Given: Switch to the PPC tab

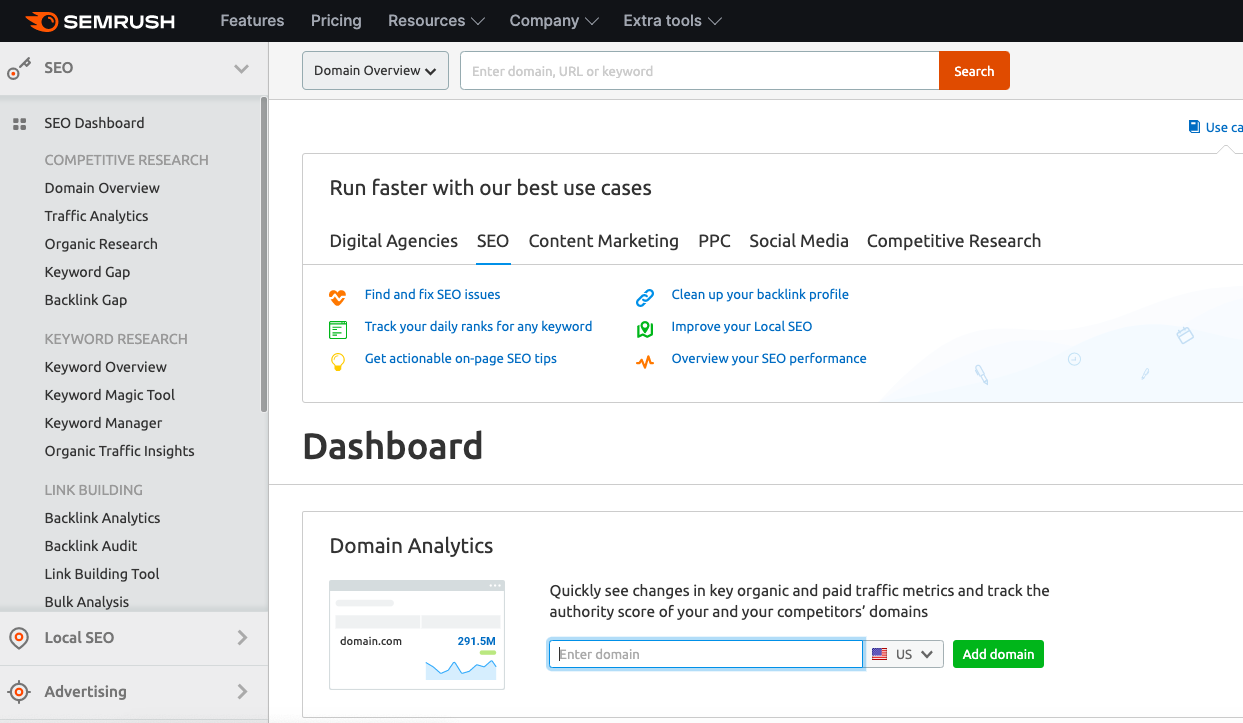Looking at the screenshot, I should [x=714, y=241].
